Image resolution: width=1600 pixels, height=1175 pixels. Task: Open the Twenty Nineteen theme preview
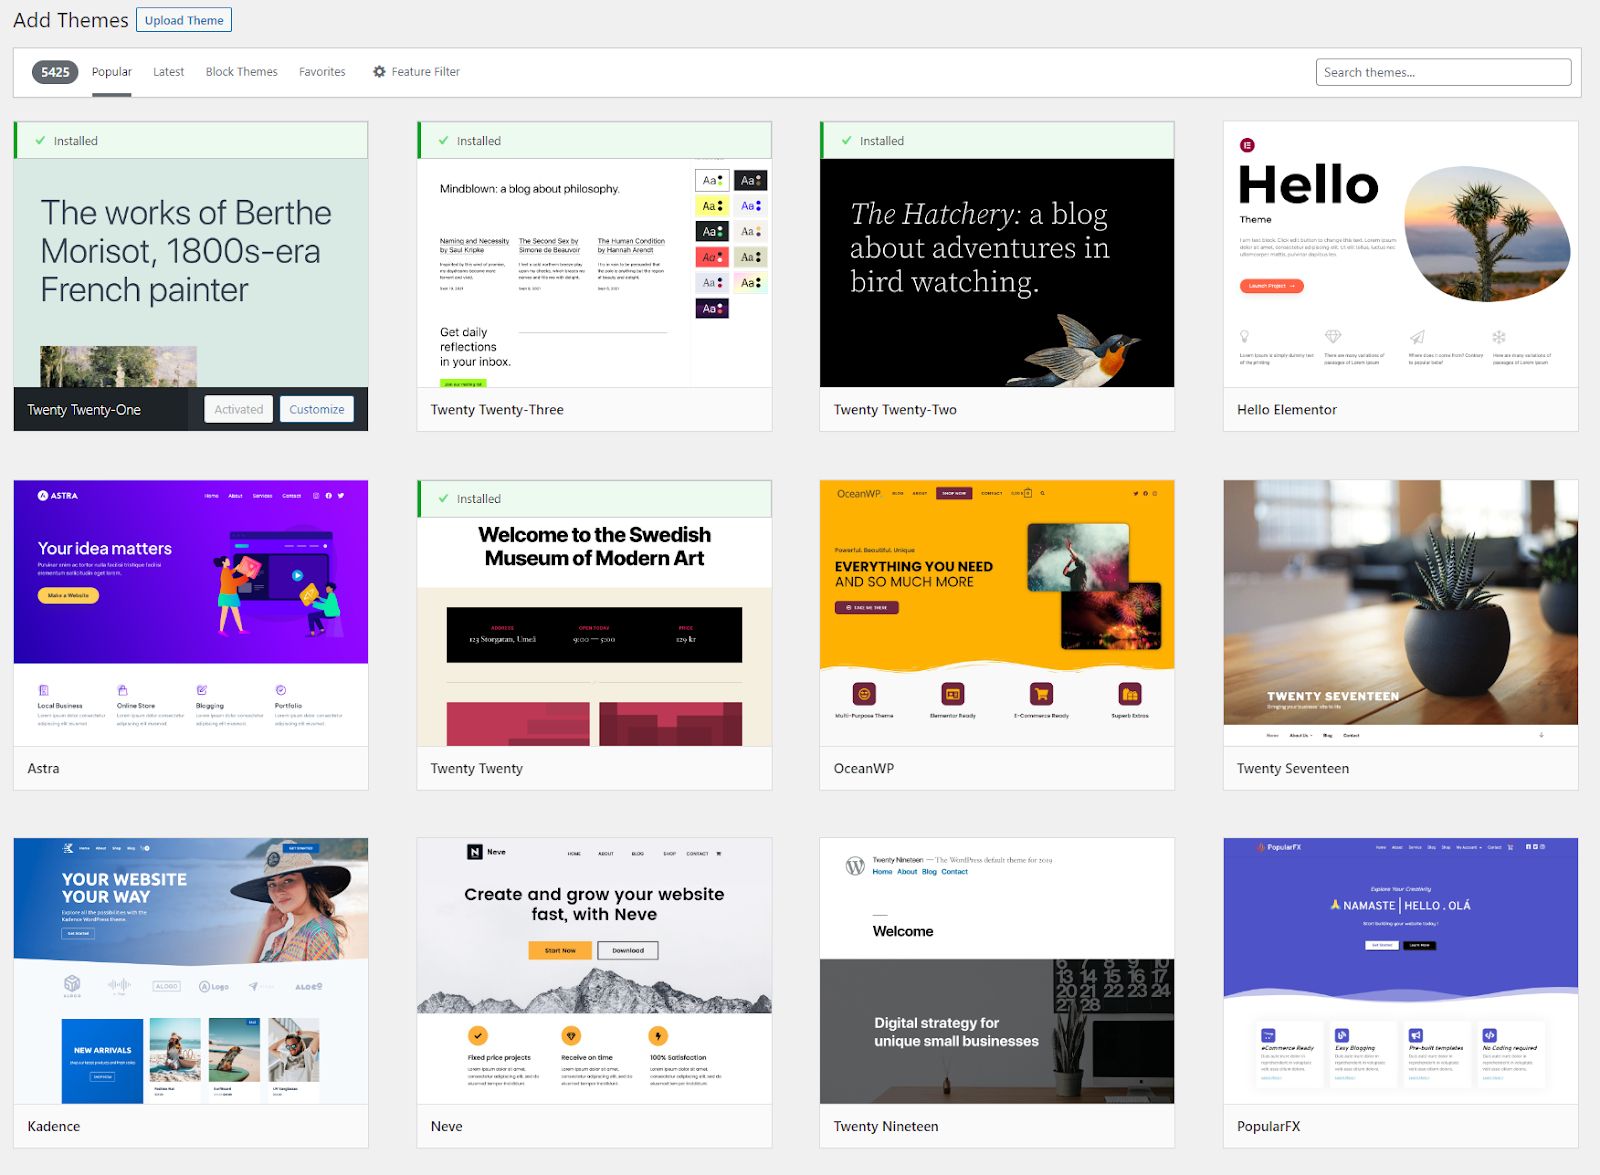997,970
